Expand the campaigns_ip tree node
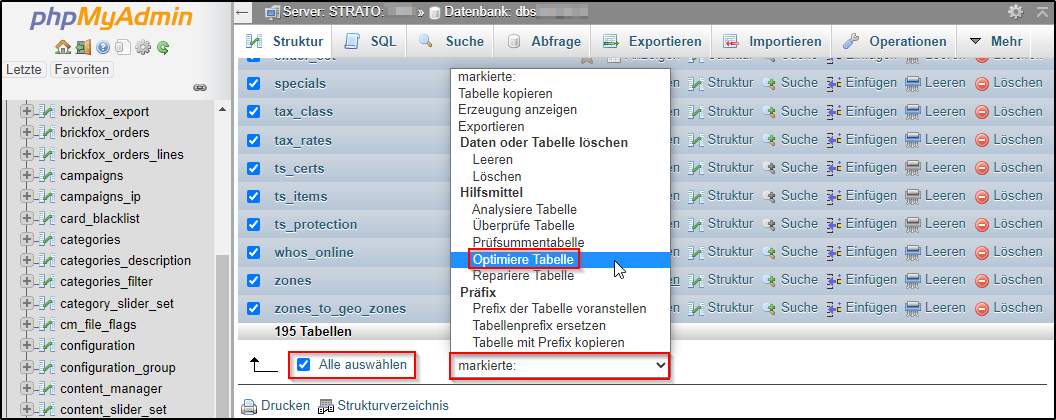 point(27,197)
